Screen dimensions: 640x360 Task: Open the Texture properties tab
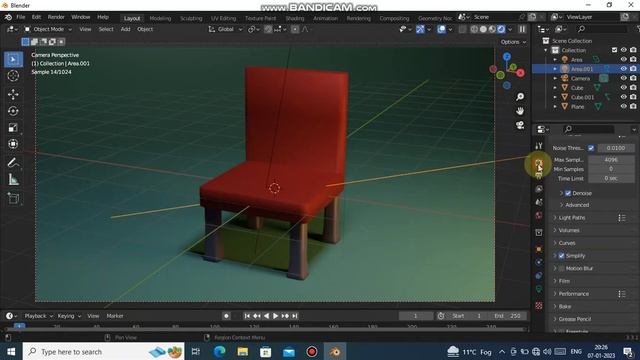pos(539,306)
